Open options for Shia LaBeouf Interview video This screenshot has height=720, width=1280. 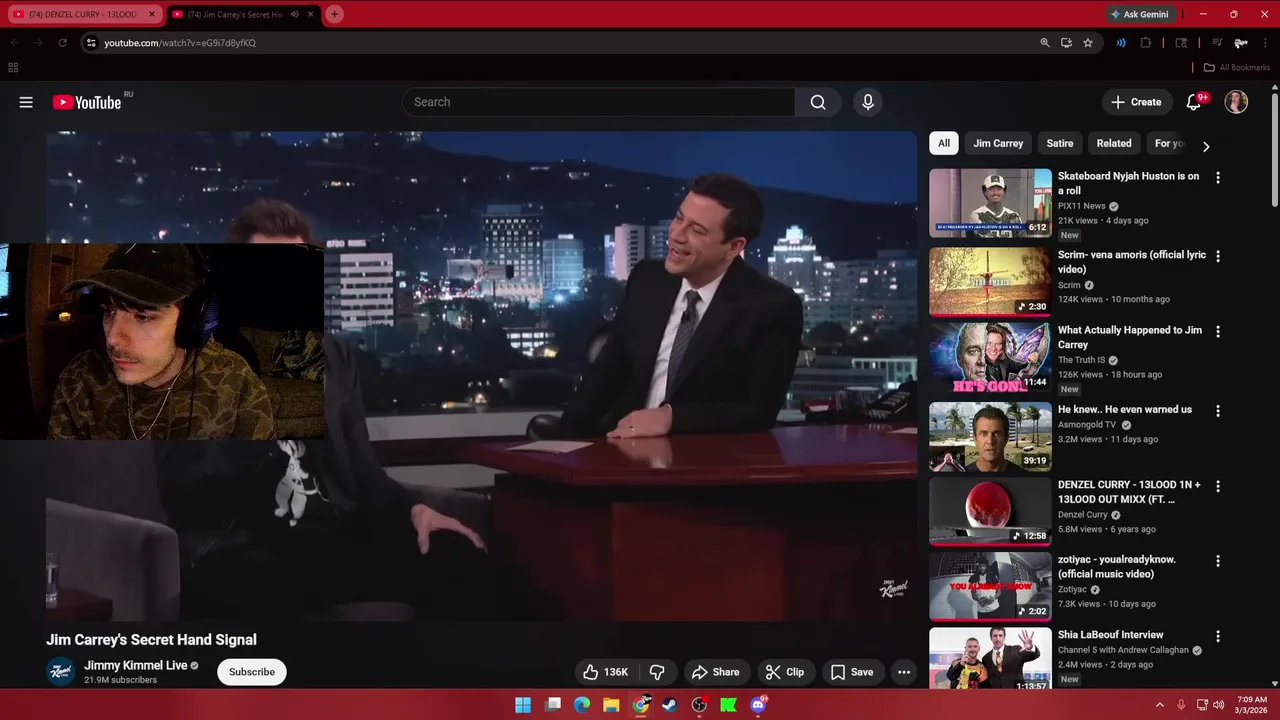1217,636
